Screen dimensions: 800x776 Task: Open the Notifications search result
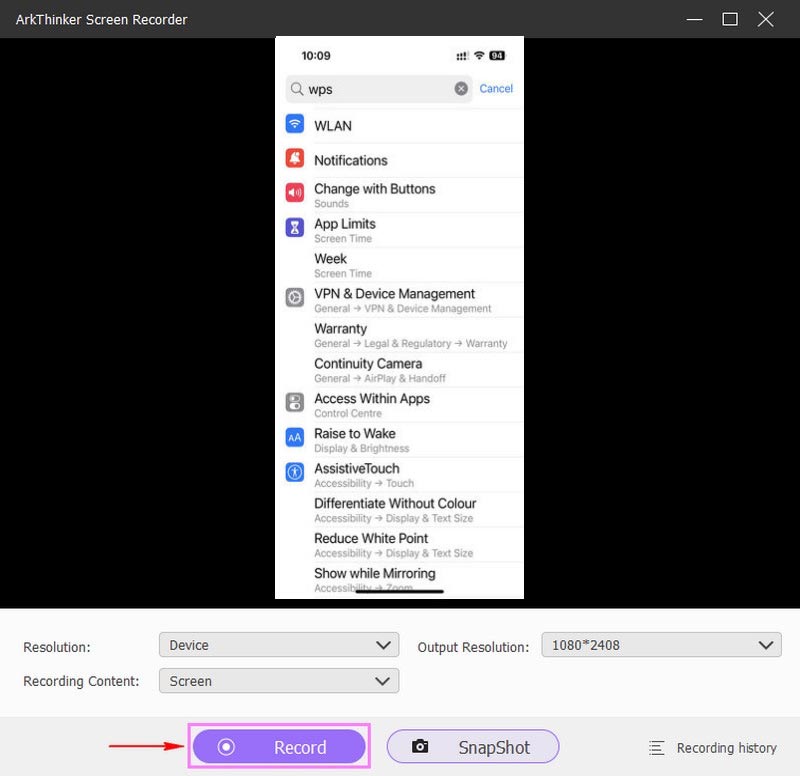coord(399,160)
